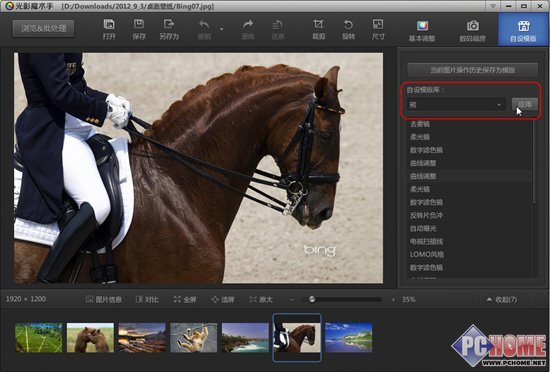Open the title bar main menu arrow
The image size is (550, 372).
click(493, 6)
